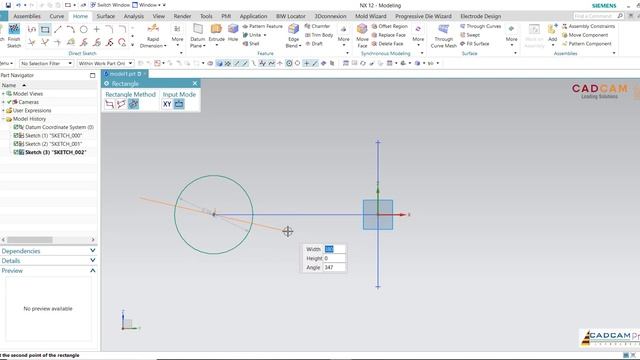640x360 pixels.
Task: Expand the Dependencies panel
Action: click(93, 251)
